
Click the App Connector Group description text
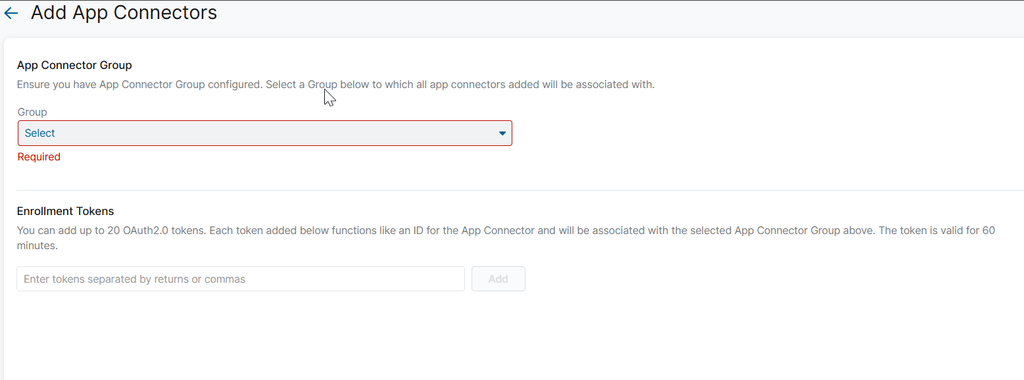tap(336, 85)
